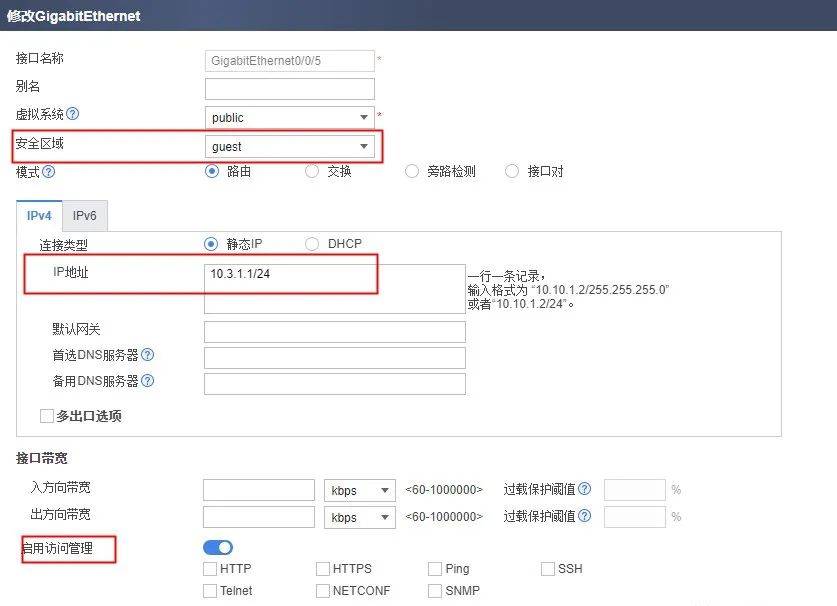
Task: Click the 出方向带宽 value field
Action: click(x=259, y=517)
